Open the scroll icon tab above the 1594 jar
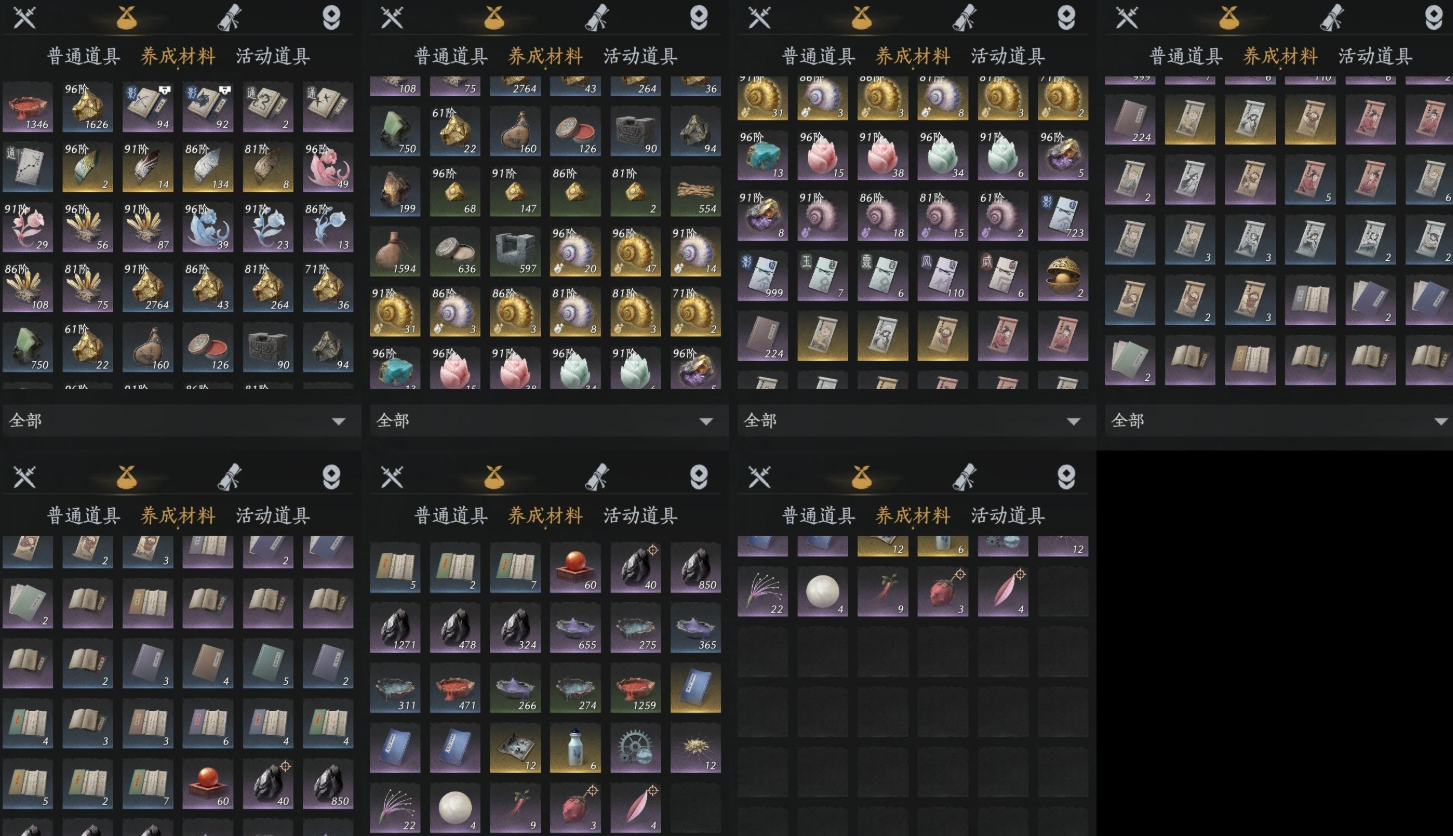This screenshot has width=1453, height=836. (x=598, y=17)
